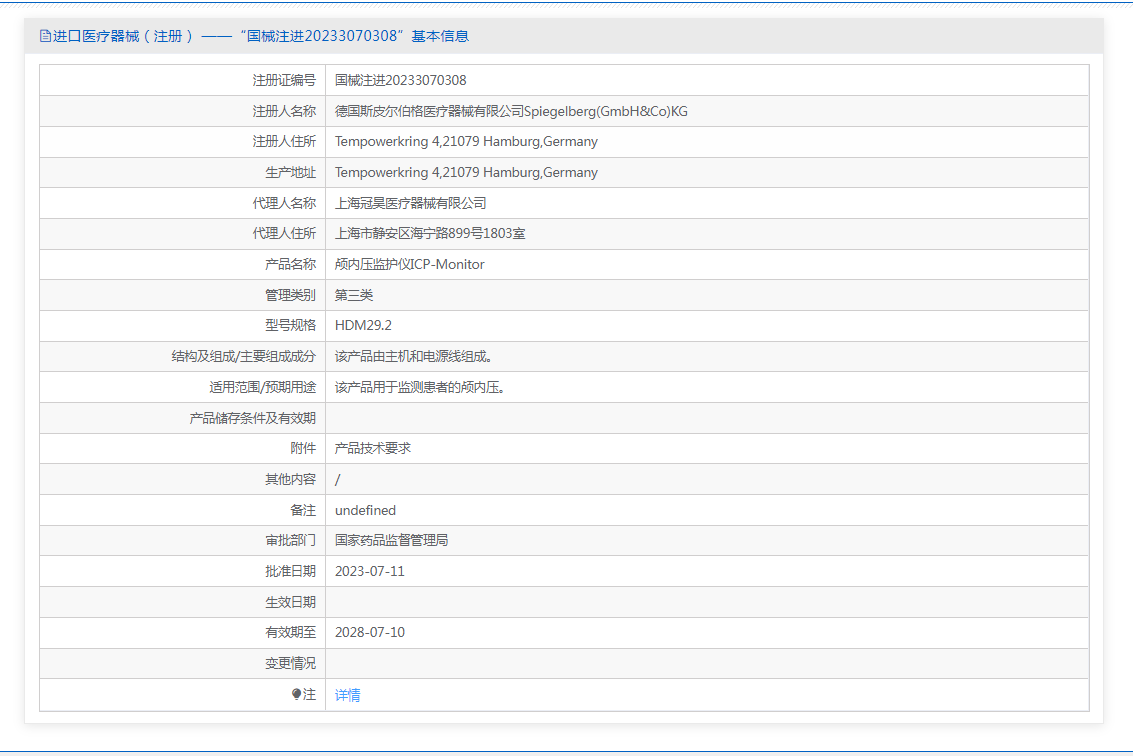
Task: Click agent name 上海冠昊医疗器械有限公司
Action: pyautogui.click(x=410, y=203)
